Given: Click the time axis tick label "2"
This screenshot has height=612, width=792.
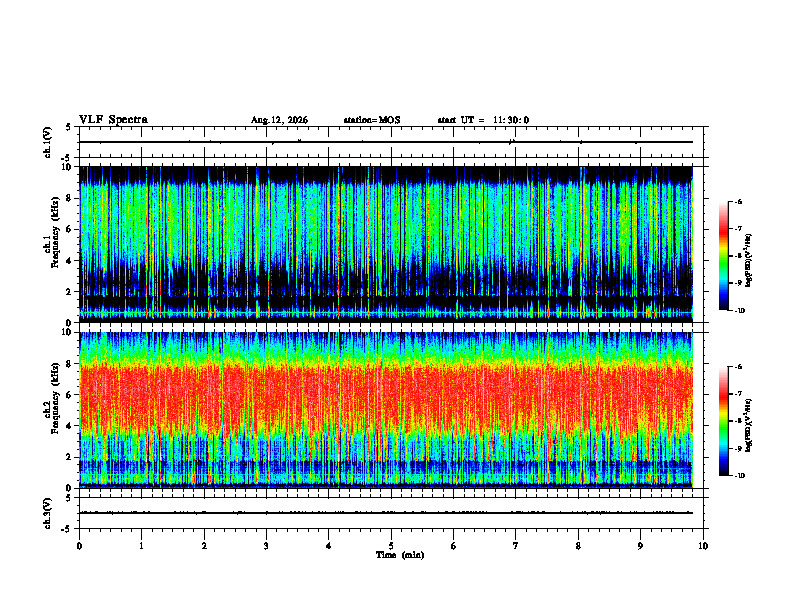Looking at the screenshot, I should tap(204, 546).
